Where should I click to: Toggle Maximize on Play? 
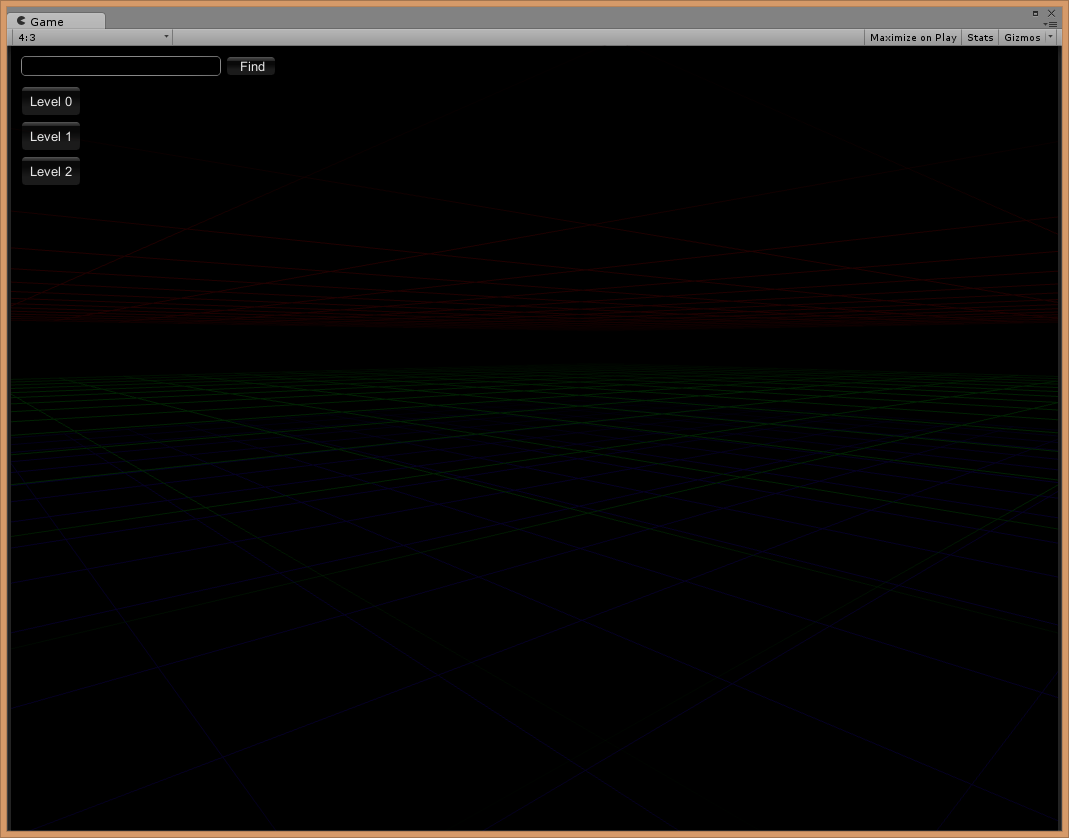[x=912, y=37]
